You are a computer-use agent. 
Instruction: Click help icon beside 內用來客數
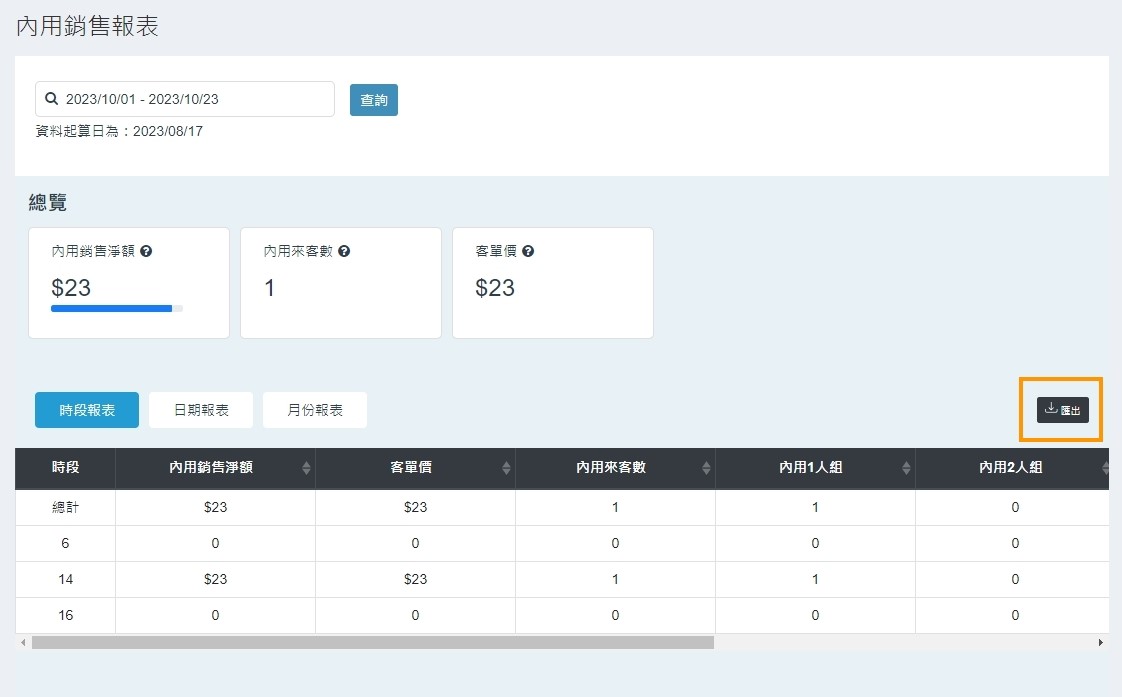[x=344, y=252]
